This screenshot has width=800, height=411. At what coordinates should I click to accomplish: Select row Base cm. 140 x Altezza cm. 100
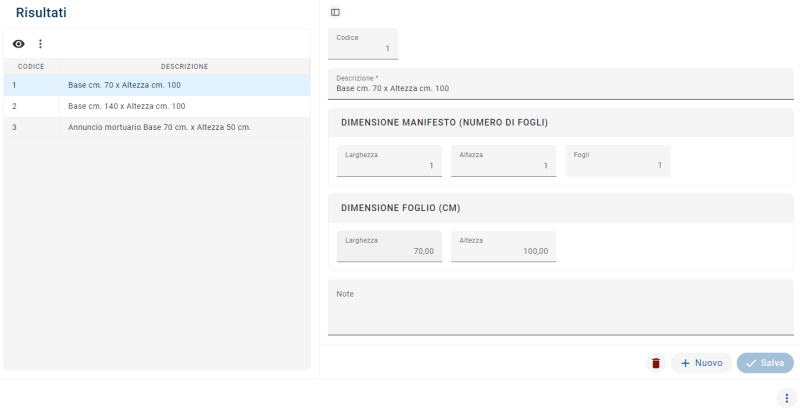(x=126, y=106)
